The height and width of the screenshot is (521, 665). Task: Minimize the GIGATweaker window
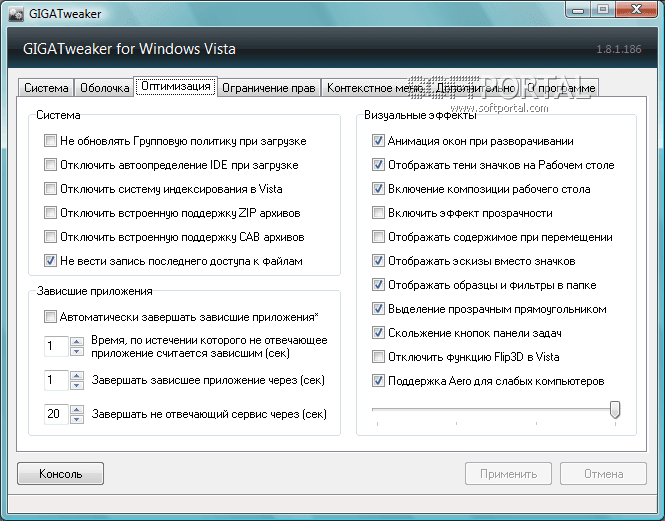point(578,10)
